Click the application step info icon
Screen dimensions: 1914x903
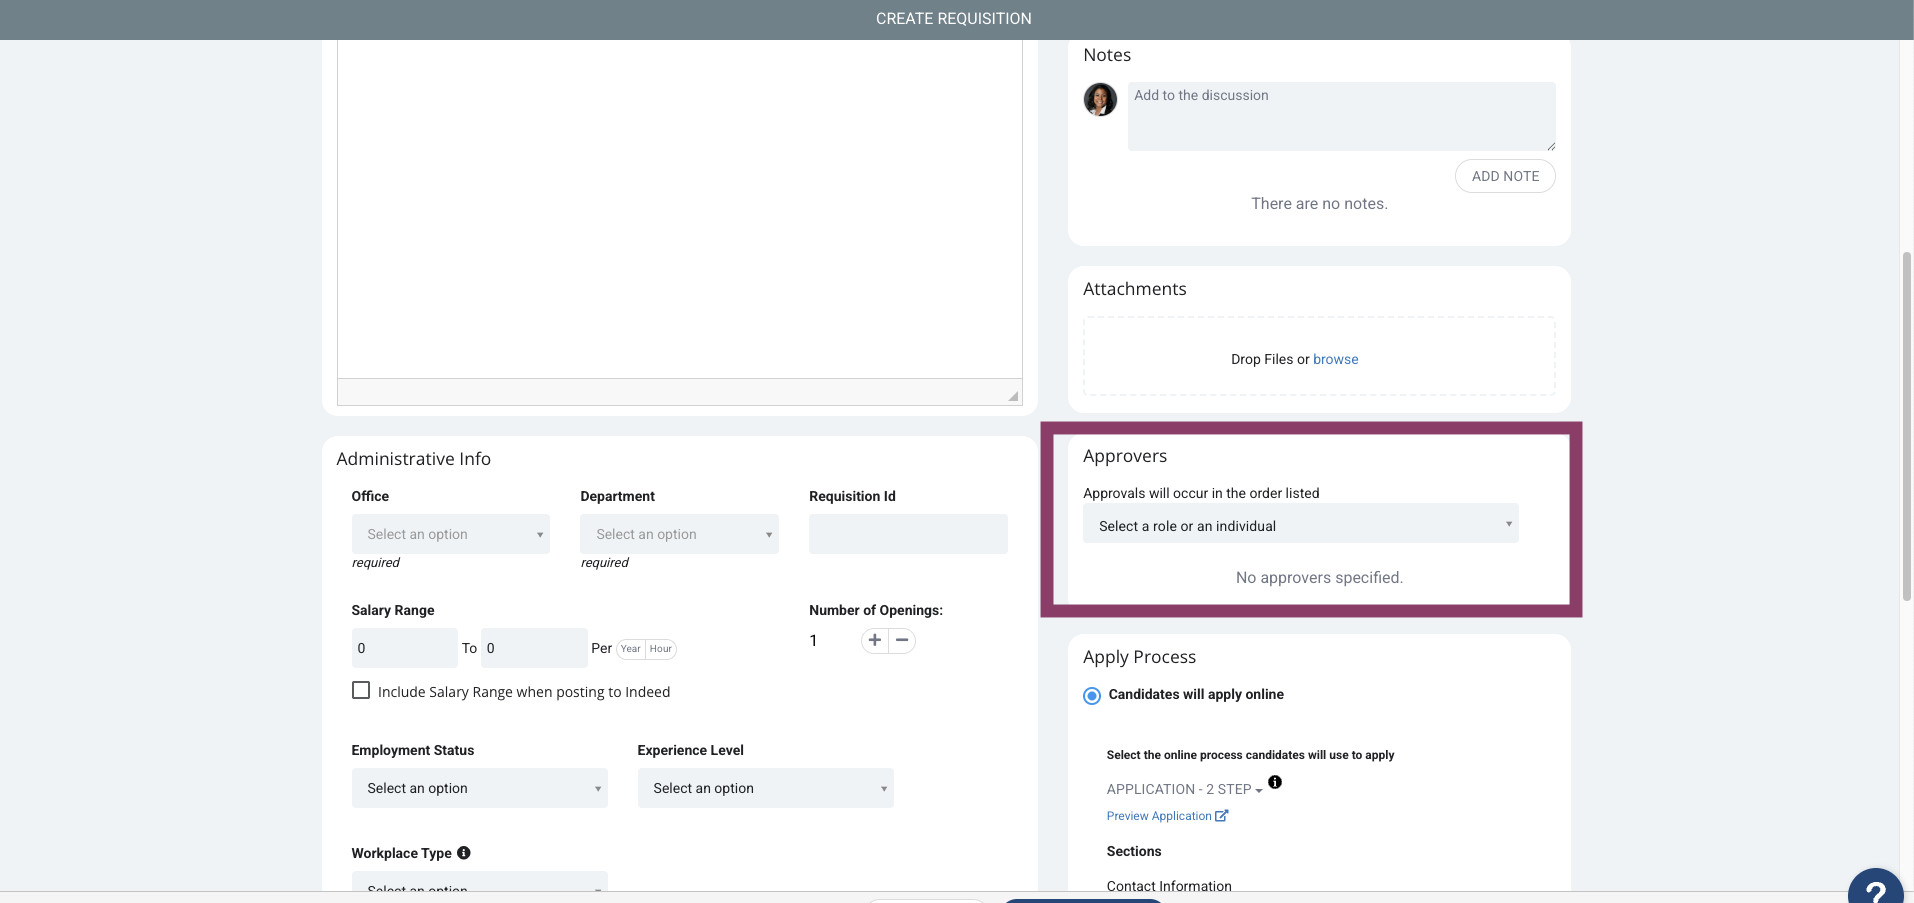point(1275,782)
